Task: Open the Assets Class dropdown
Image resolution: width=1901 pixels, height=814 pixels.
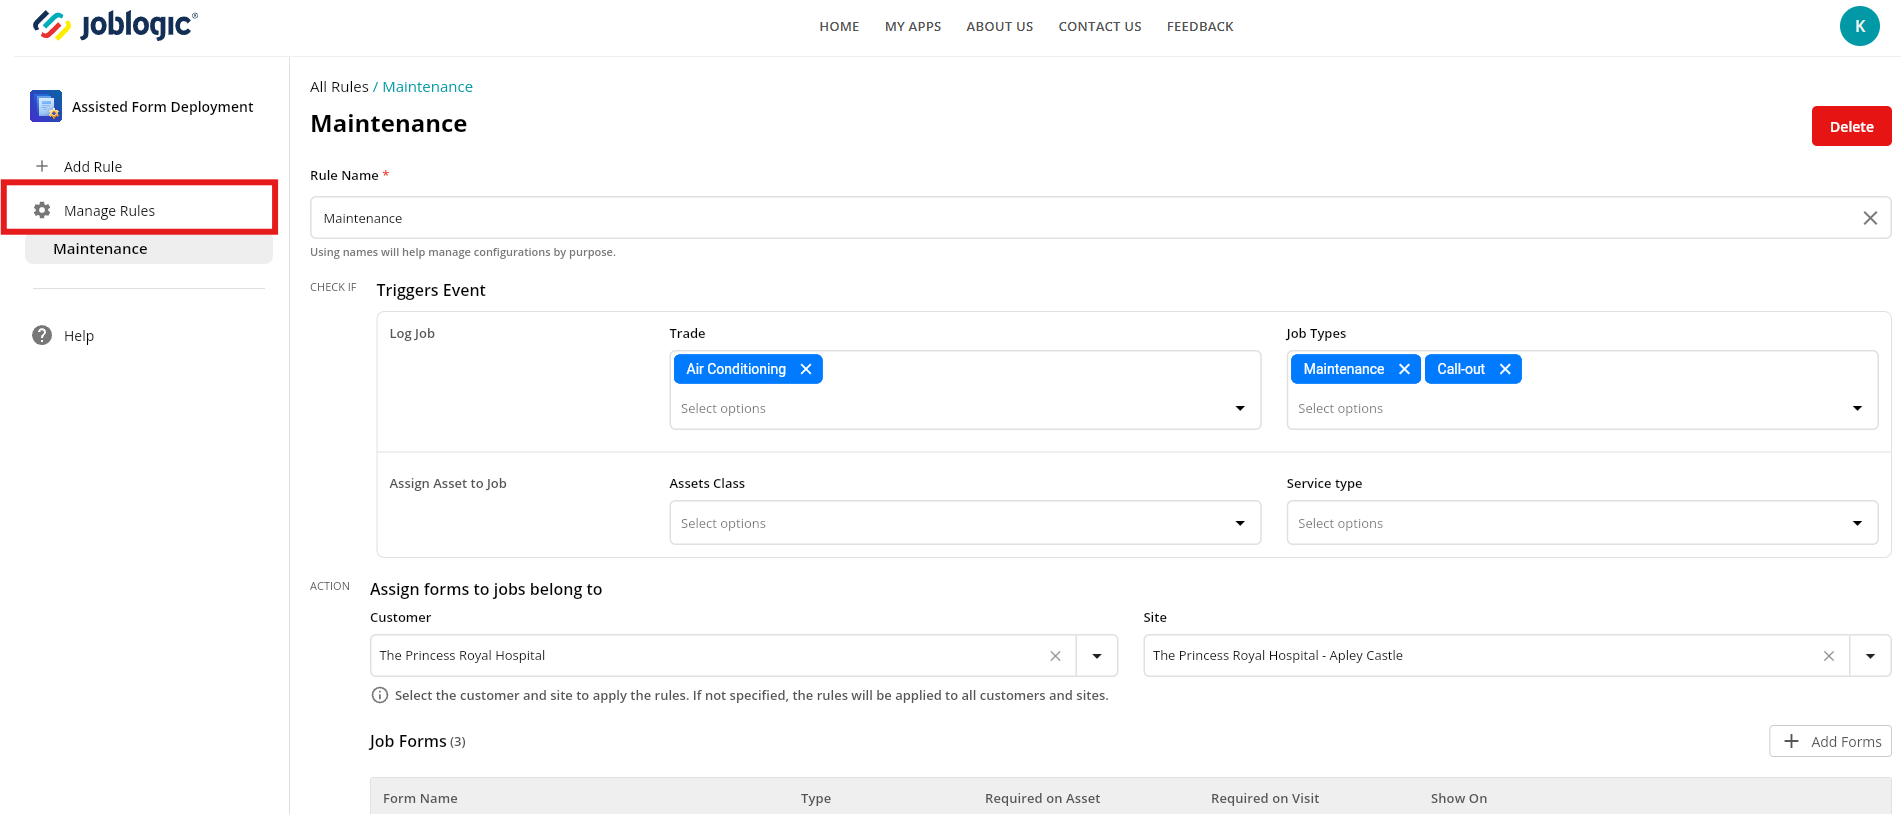Action: (965, 523)
